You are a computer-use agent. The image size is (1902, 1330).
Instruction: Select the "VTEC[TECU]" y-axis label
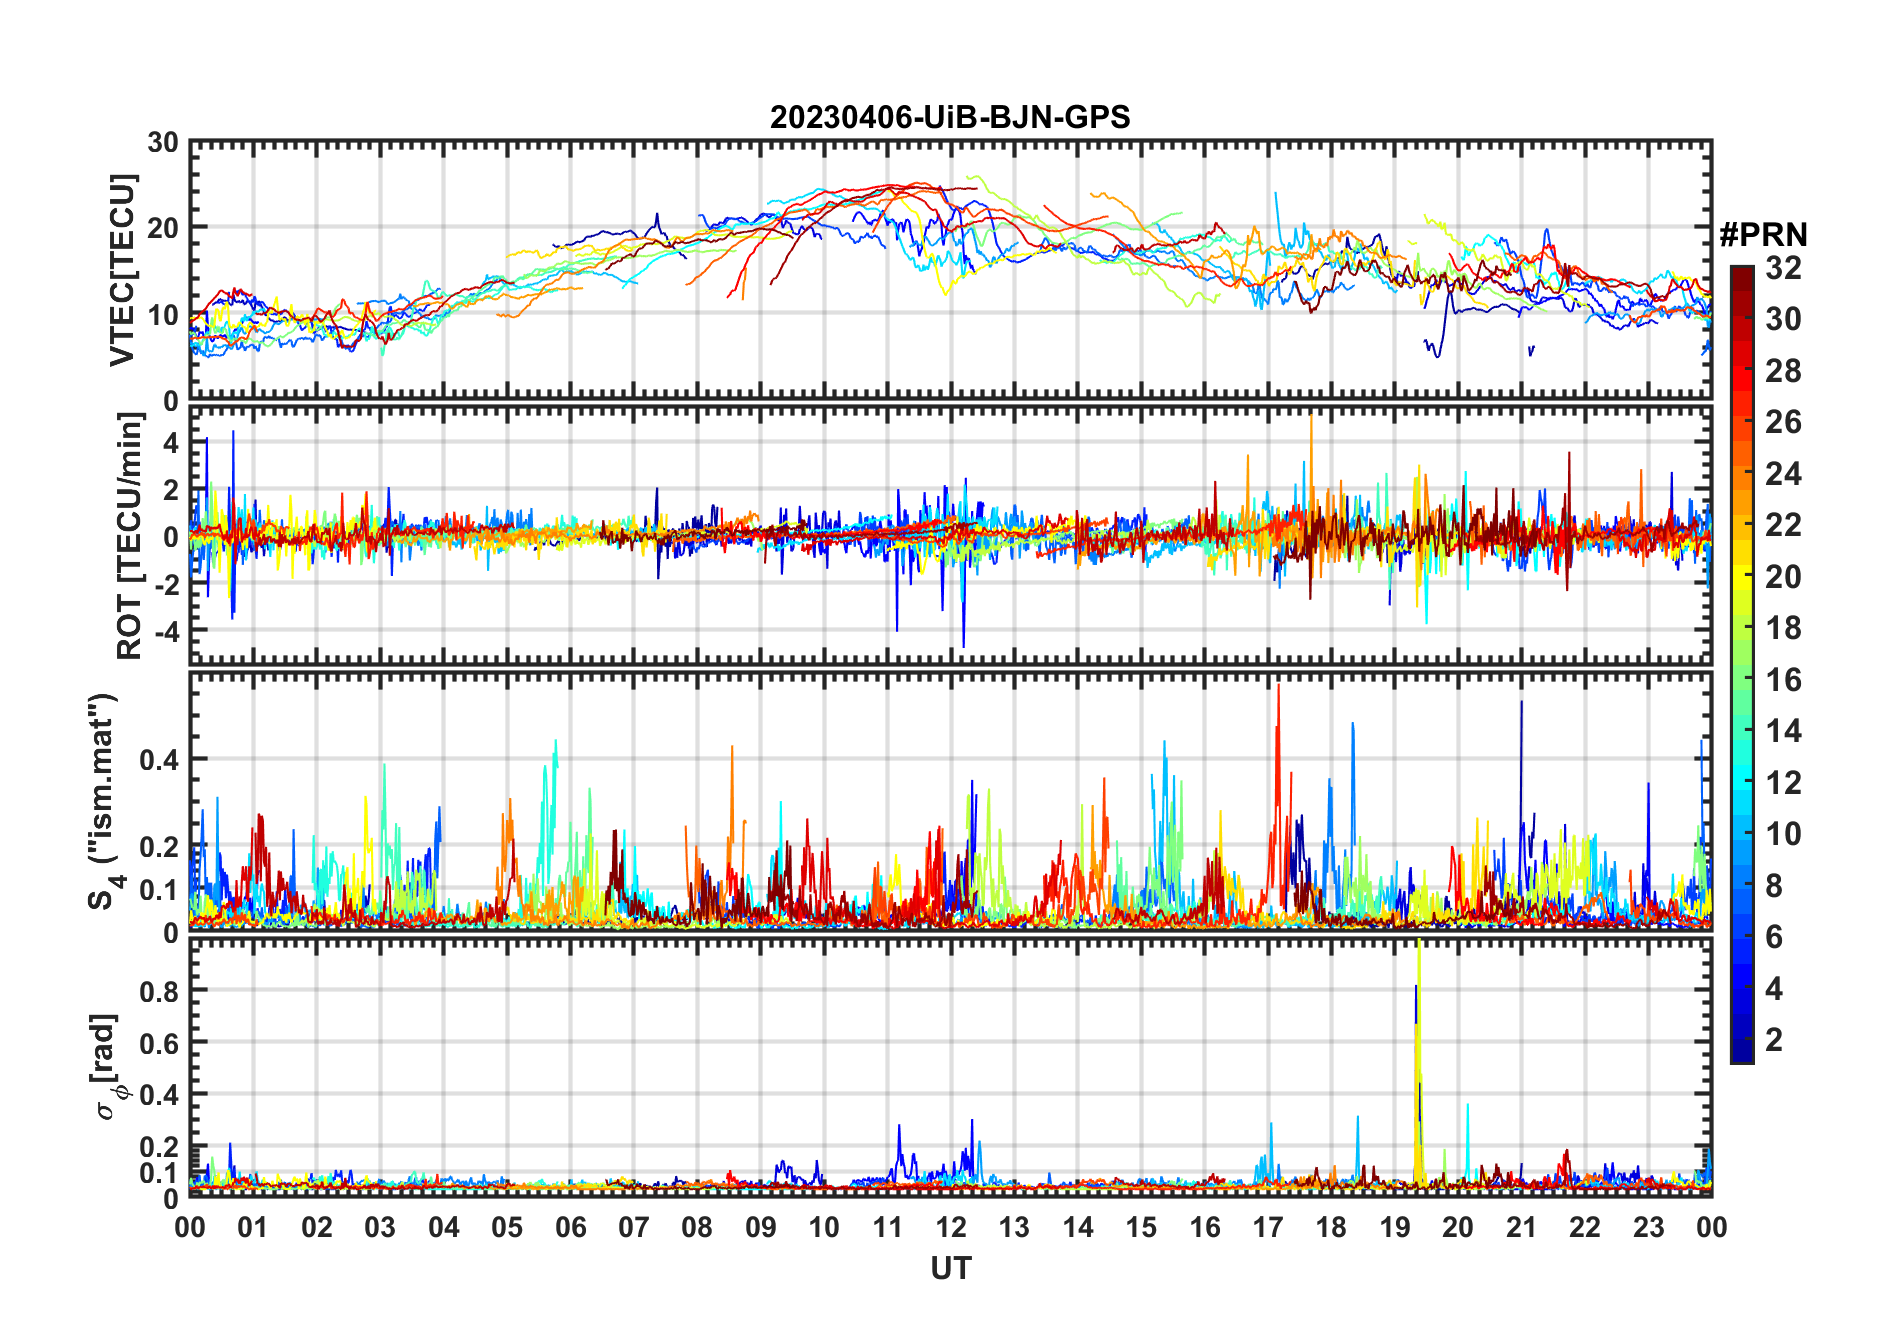122,271
